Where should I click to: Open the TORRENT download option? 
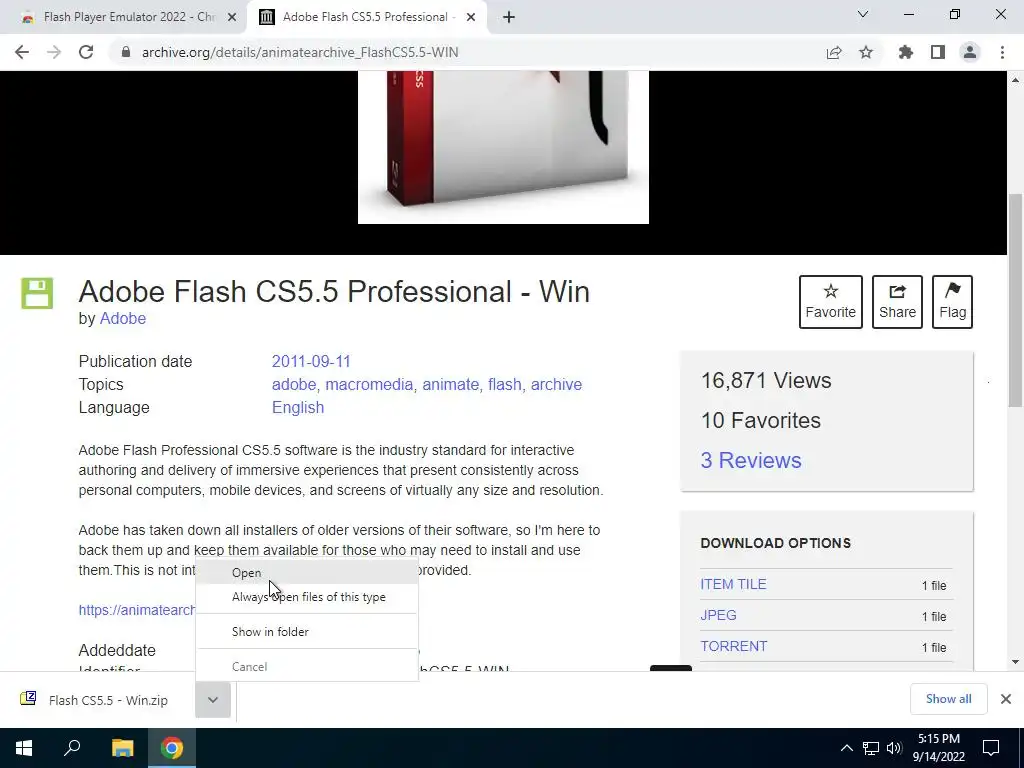click(734, 646)
